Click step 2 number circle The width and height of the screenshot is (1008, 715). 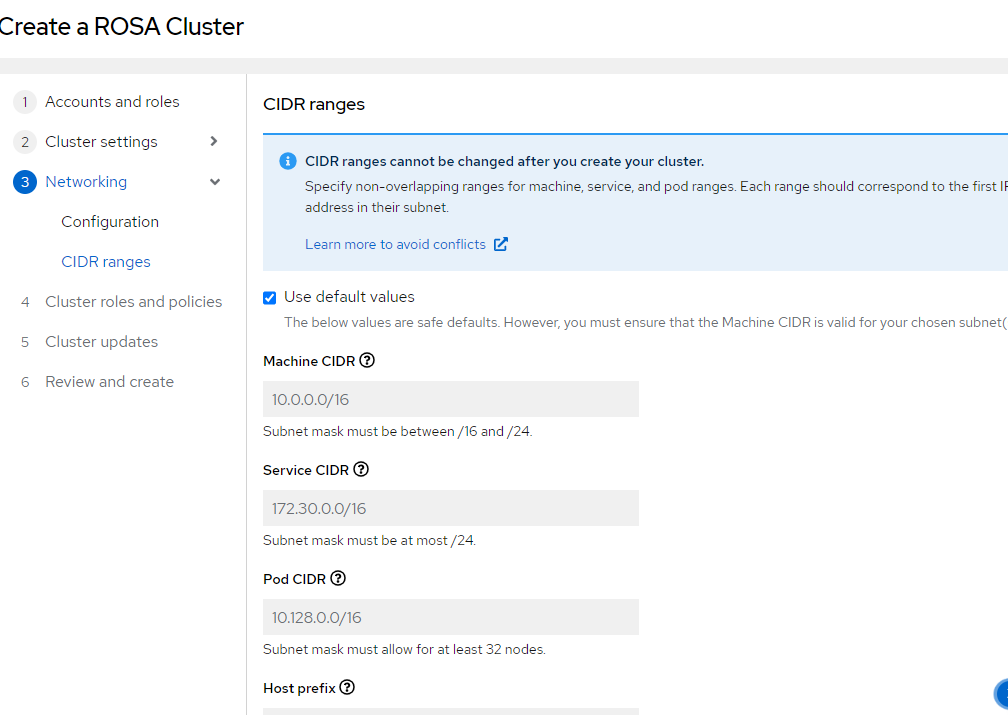[25, 141]
